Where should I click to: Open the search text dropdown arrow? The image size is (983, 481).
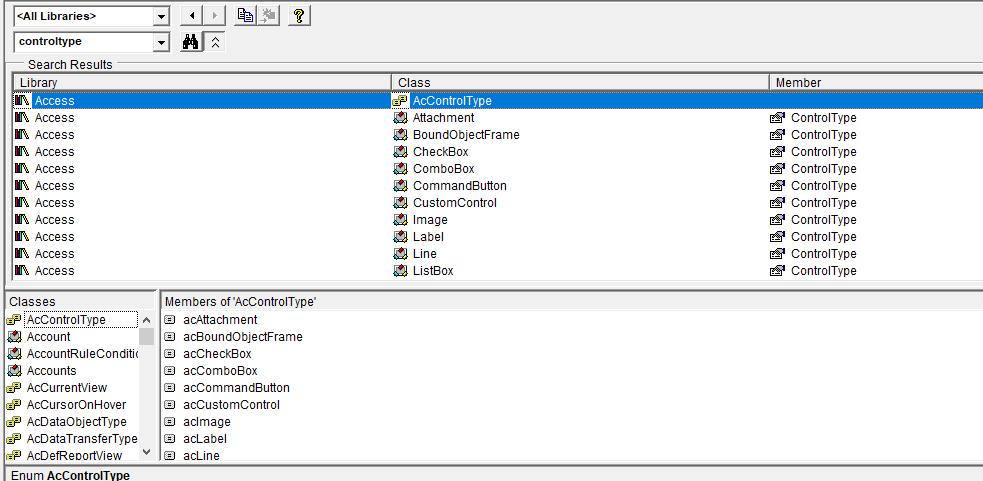(x=162, y=43)
